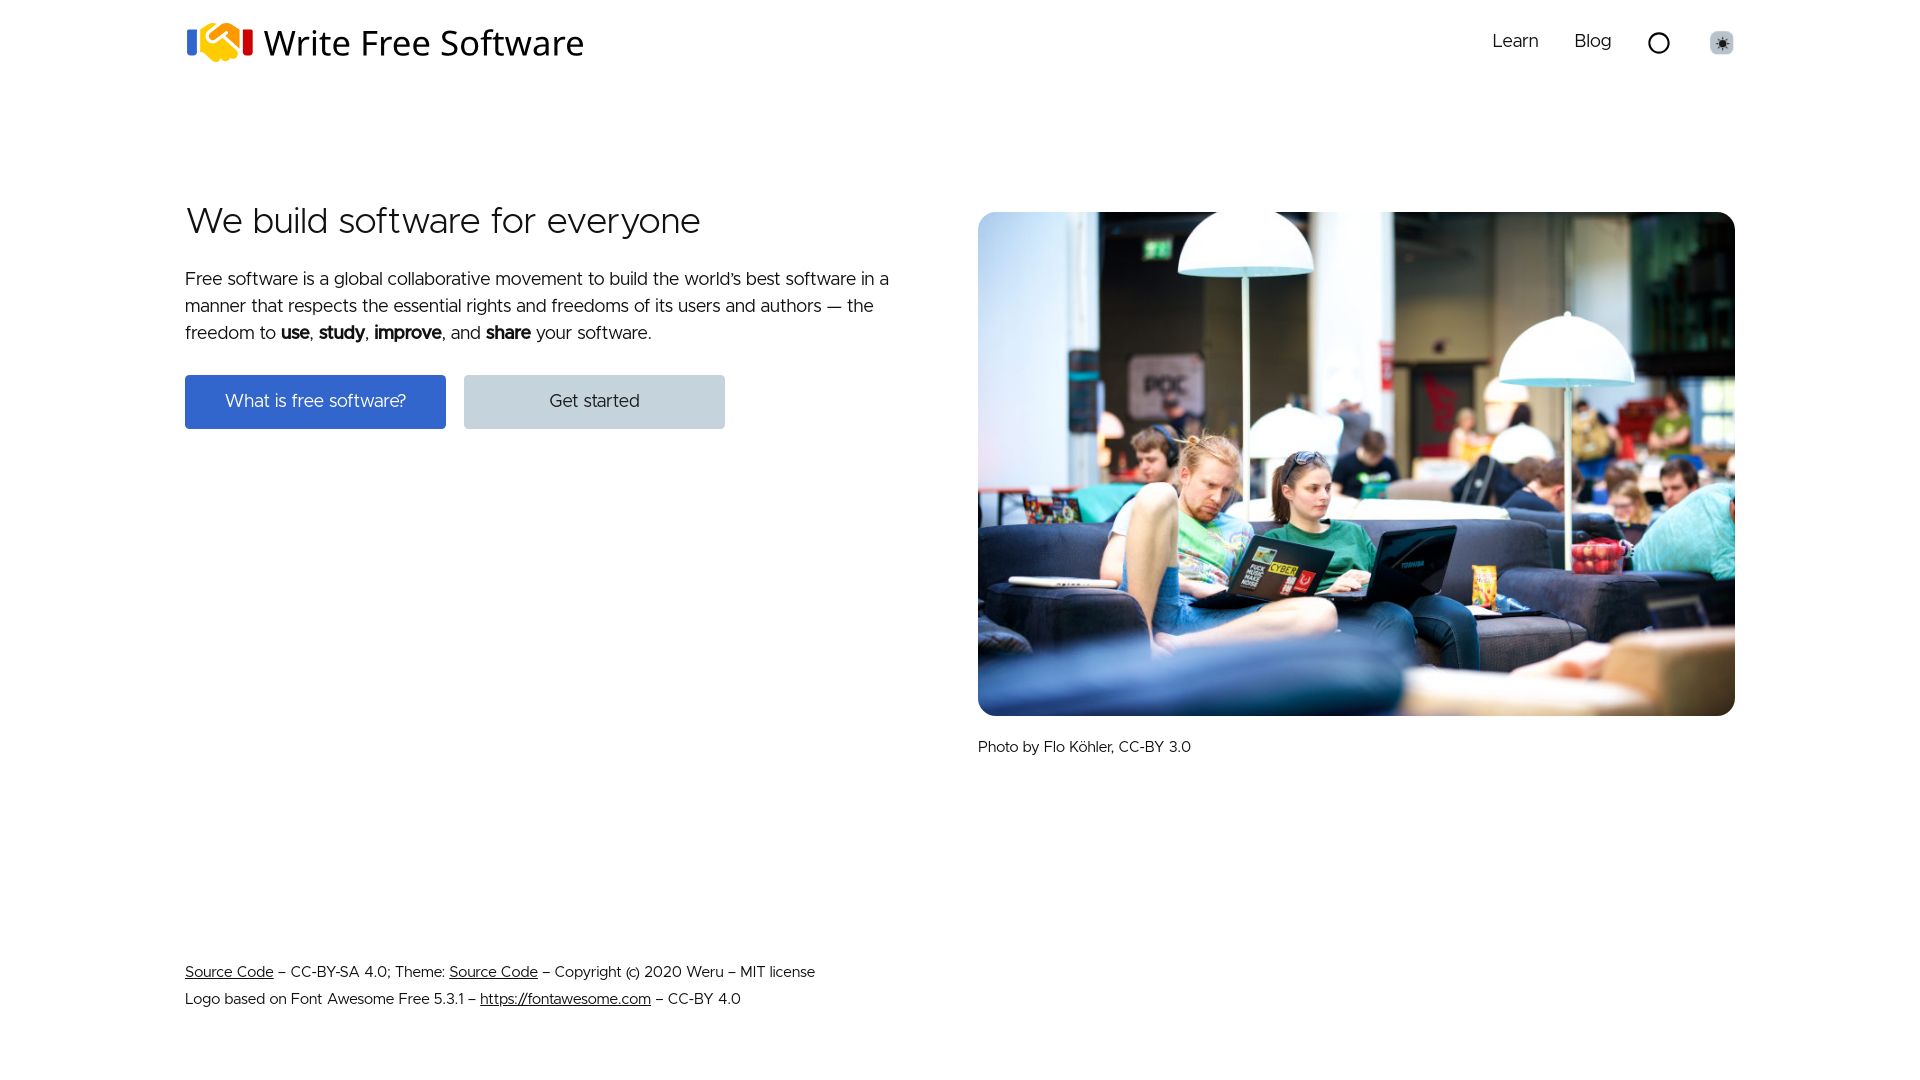Screen dimensions: 1920x1080
Task: Click the bold word 'study'
Action: coord(342,333)
